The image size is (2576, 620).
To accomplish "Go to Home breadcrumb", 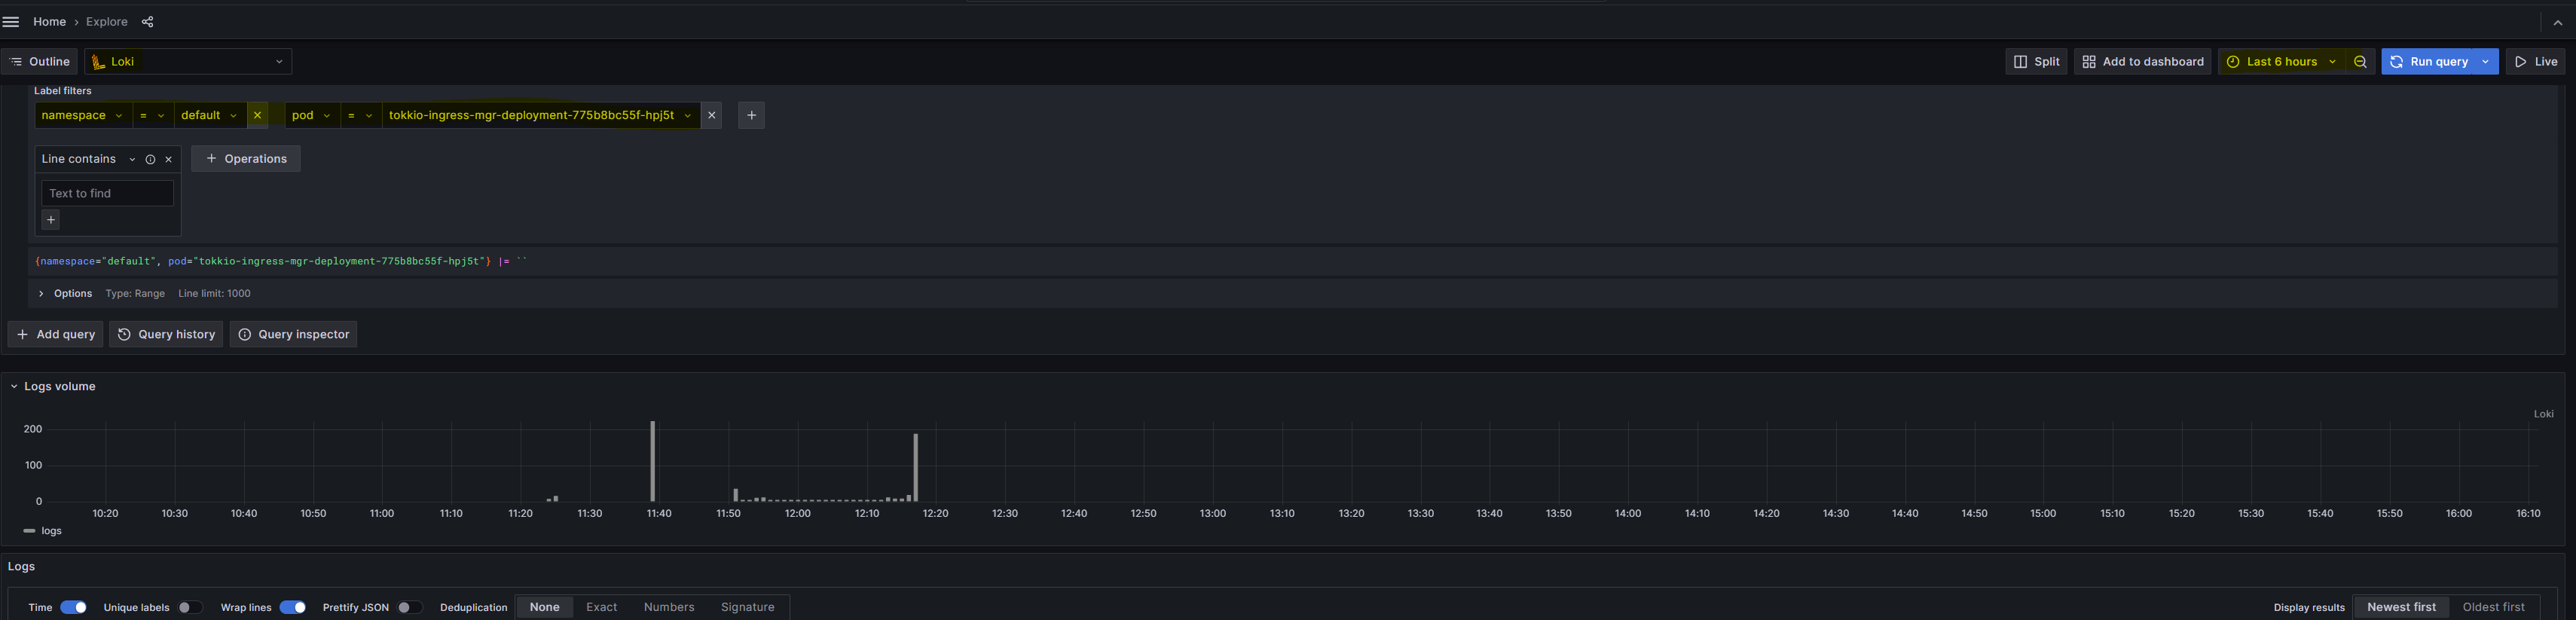I will (x=49, y=22).
